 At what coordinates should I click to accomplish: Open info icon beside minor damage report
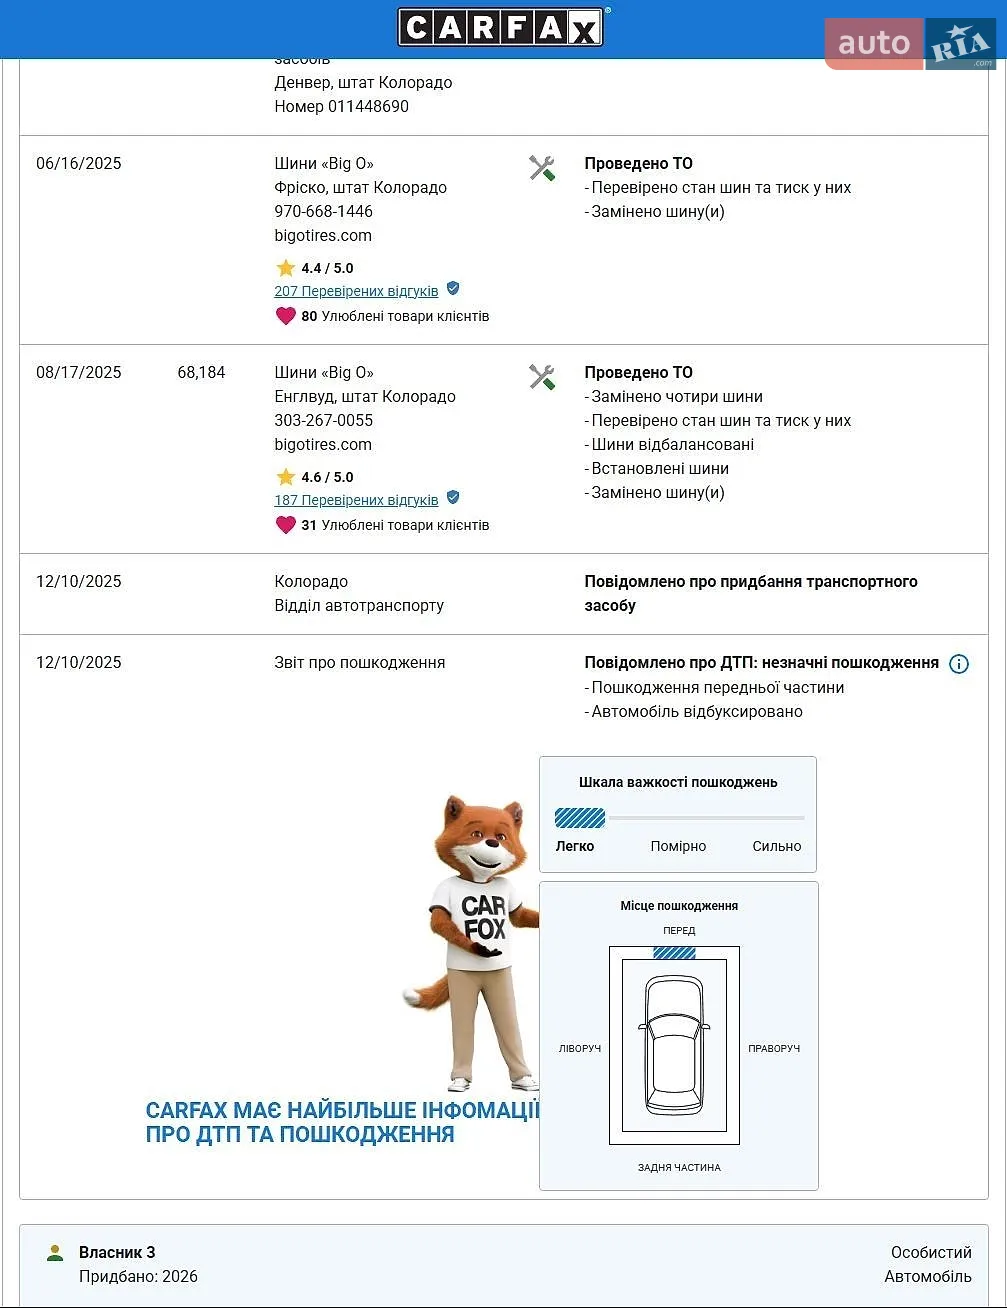tap(959, 664)
